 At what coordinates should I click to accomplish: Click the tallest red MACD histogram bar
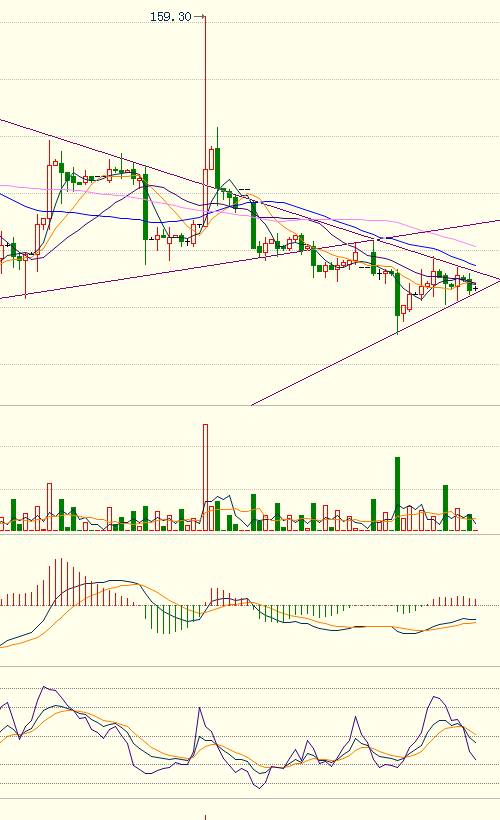[x=61, y=582]
